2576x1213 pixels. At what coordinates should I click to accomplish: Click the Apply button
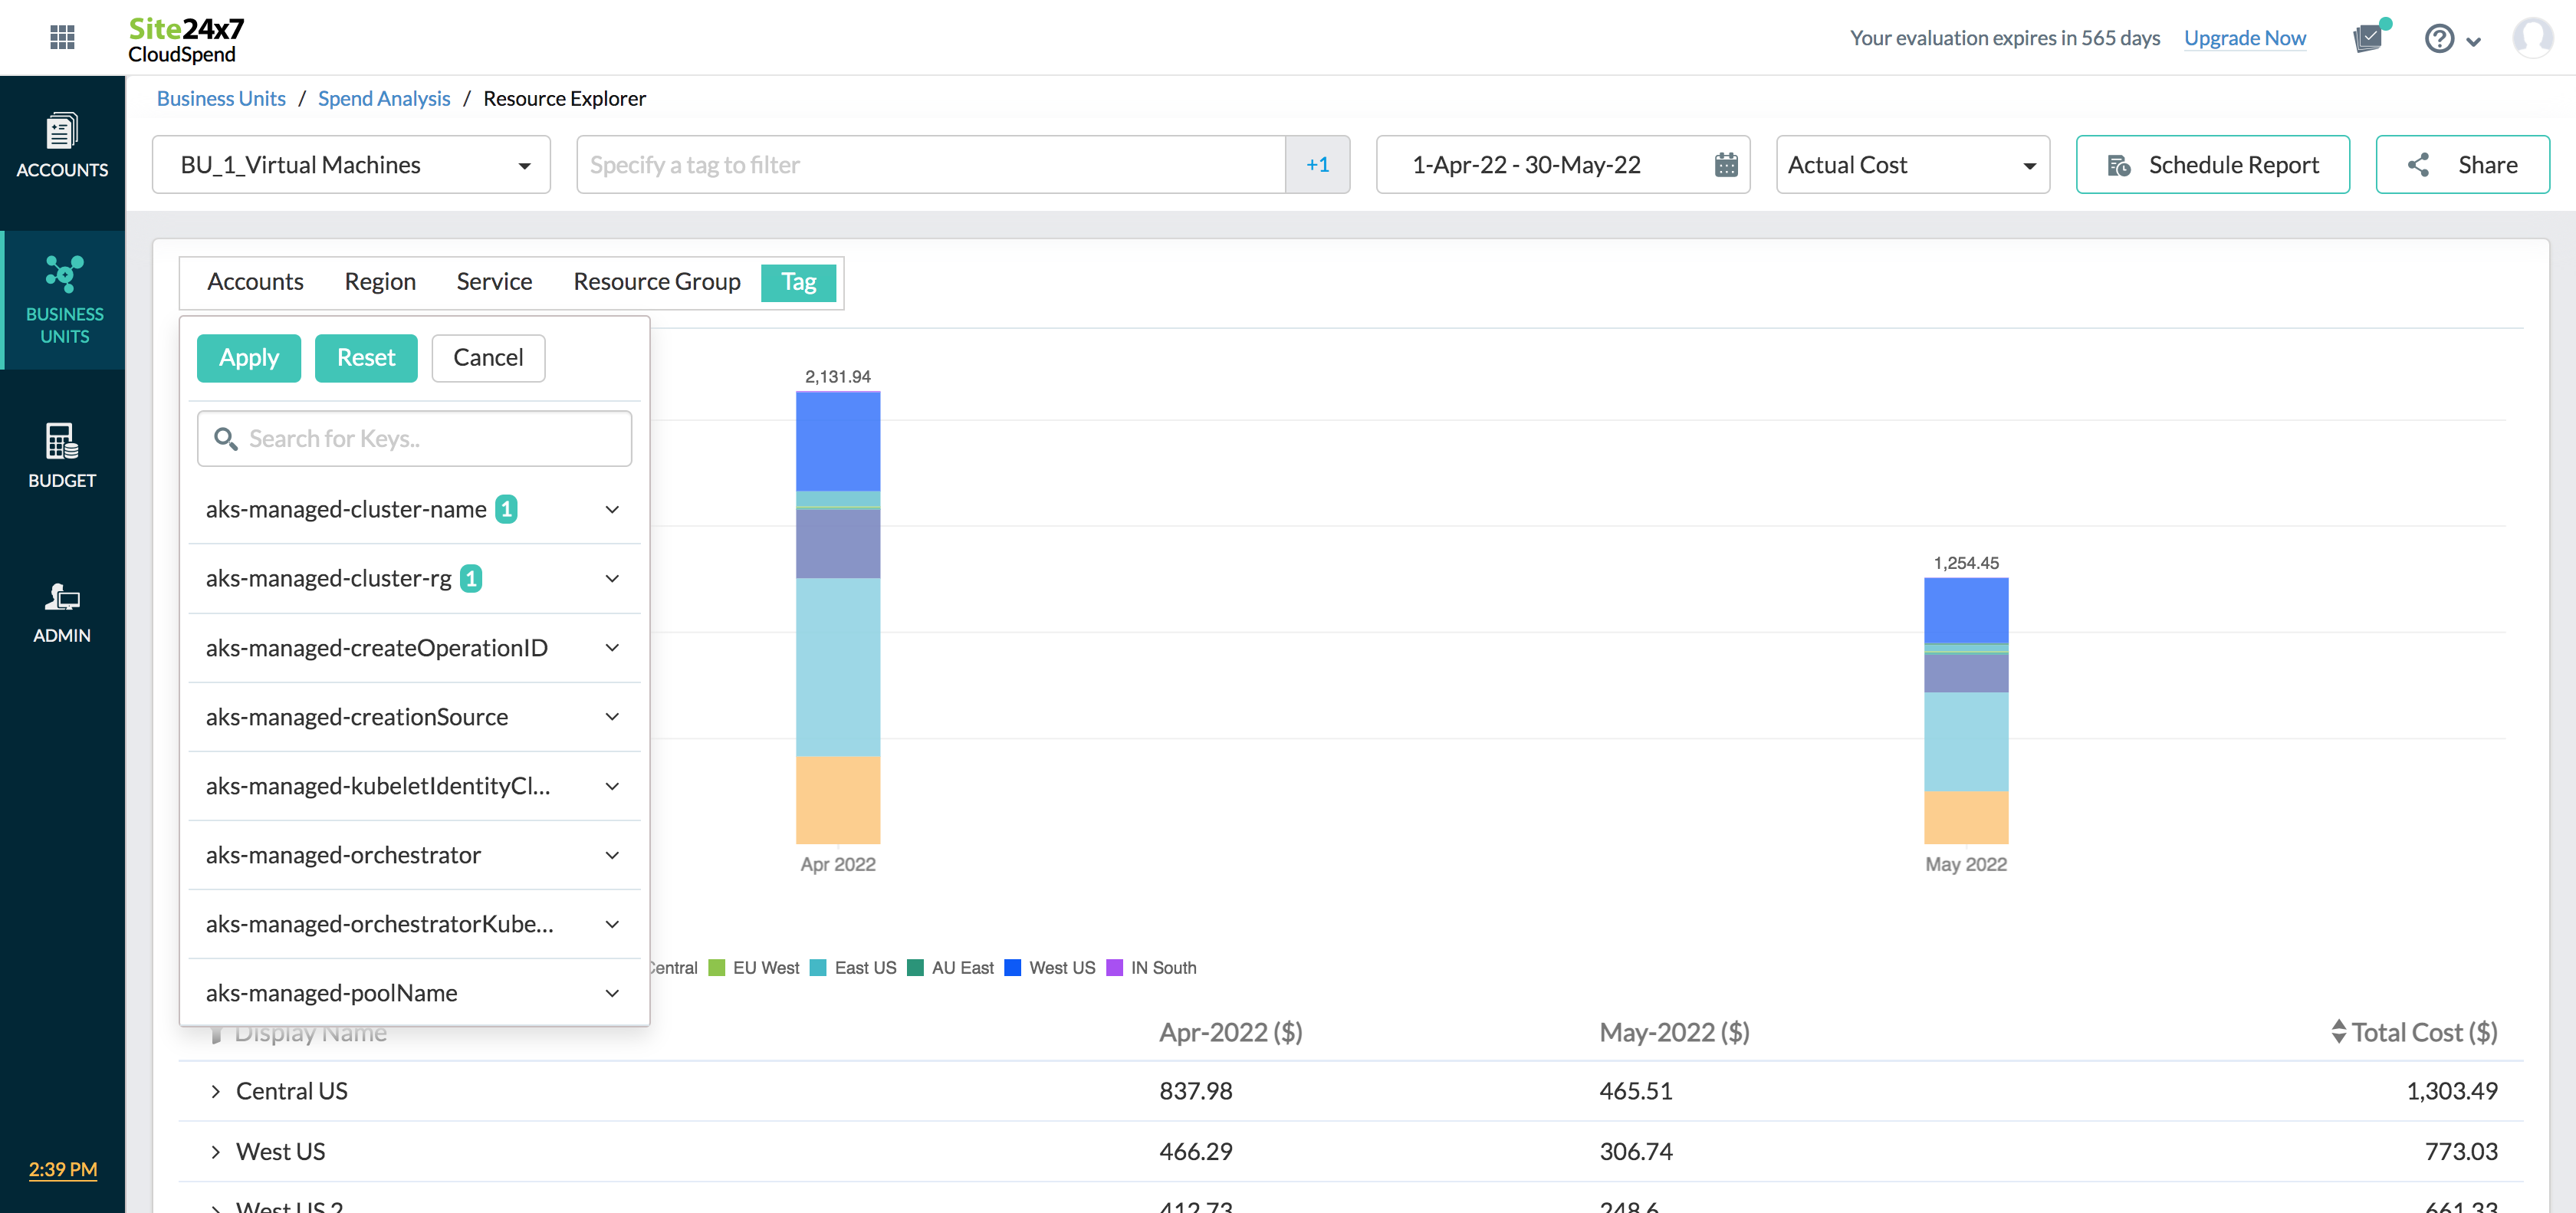248,358
